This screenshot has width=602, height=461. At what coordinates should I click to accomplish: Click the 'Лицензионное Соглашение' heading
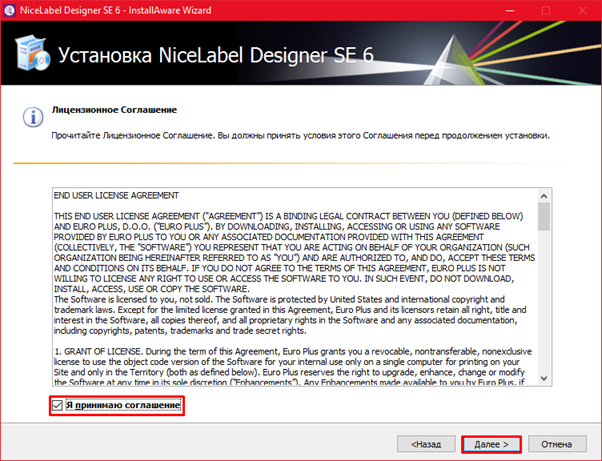(x=114, y=110)
